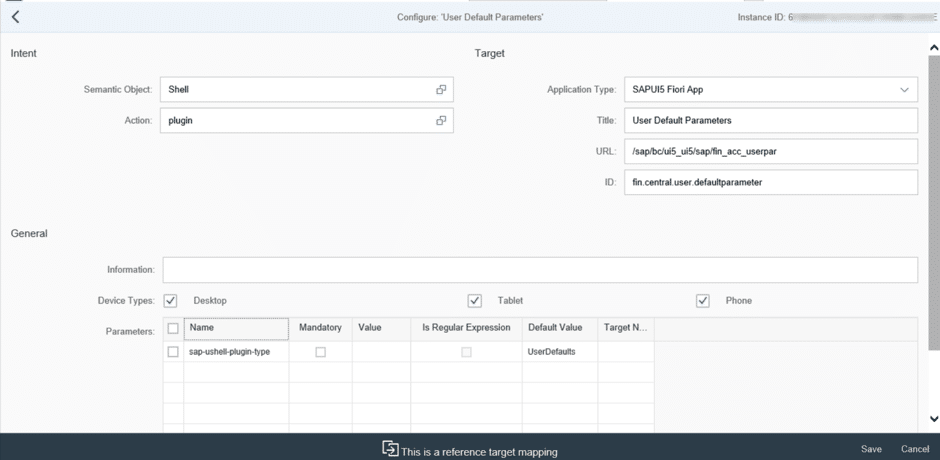Toggle Mandatory checkbox for sap-ushell-plugin-type
Screen dimensions: 940x460
(320, 352)
